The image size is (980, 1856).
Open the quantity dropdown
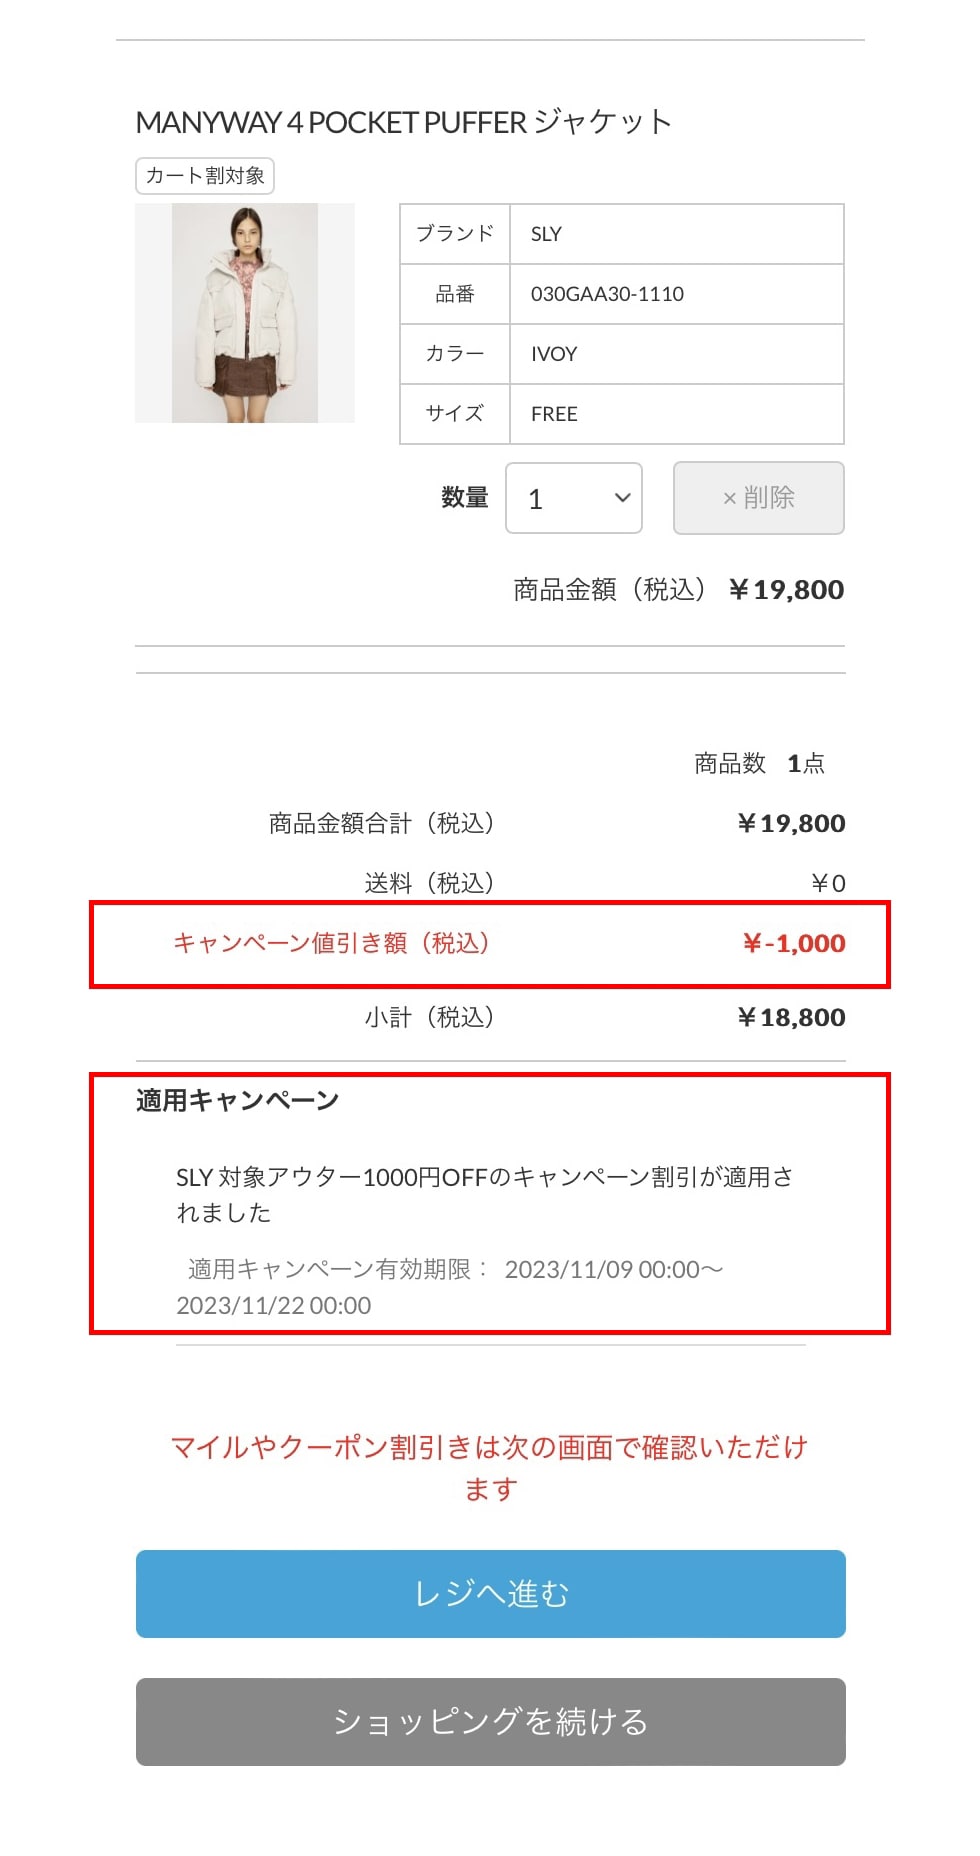pyautogui.click(x=573, y=498)
